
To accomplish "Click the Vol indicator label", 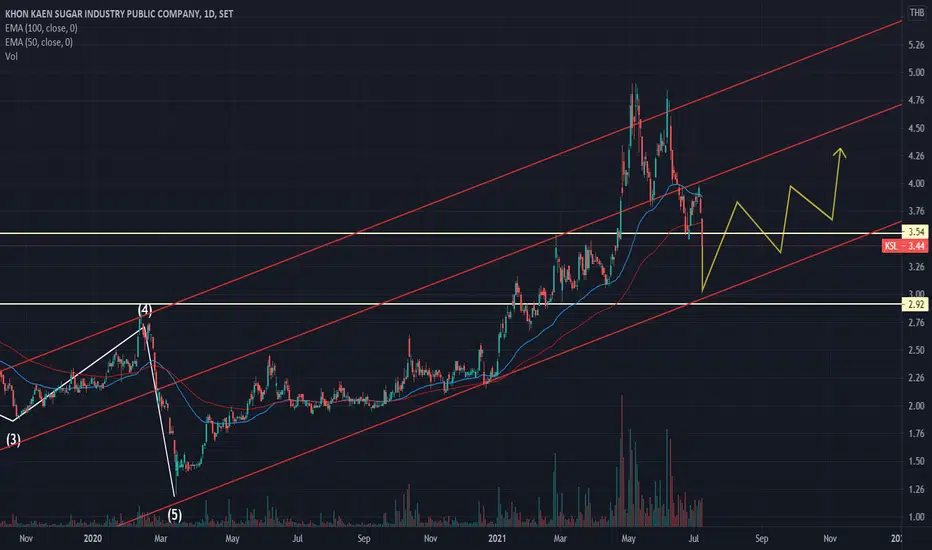I will click(x=11, y=56).
